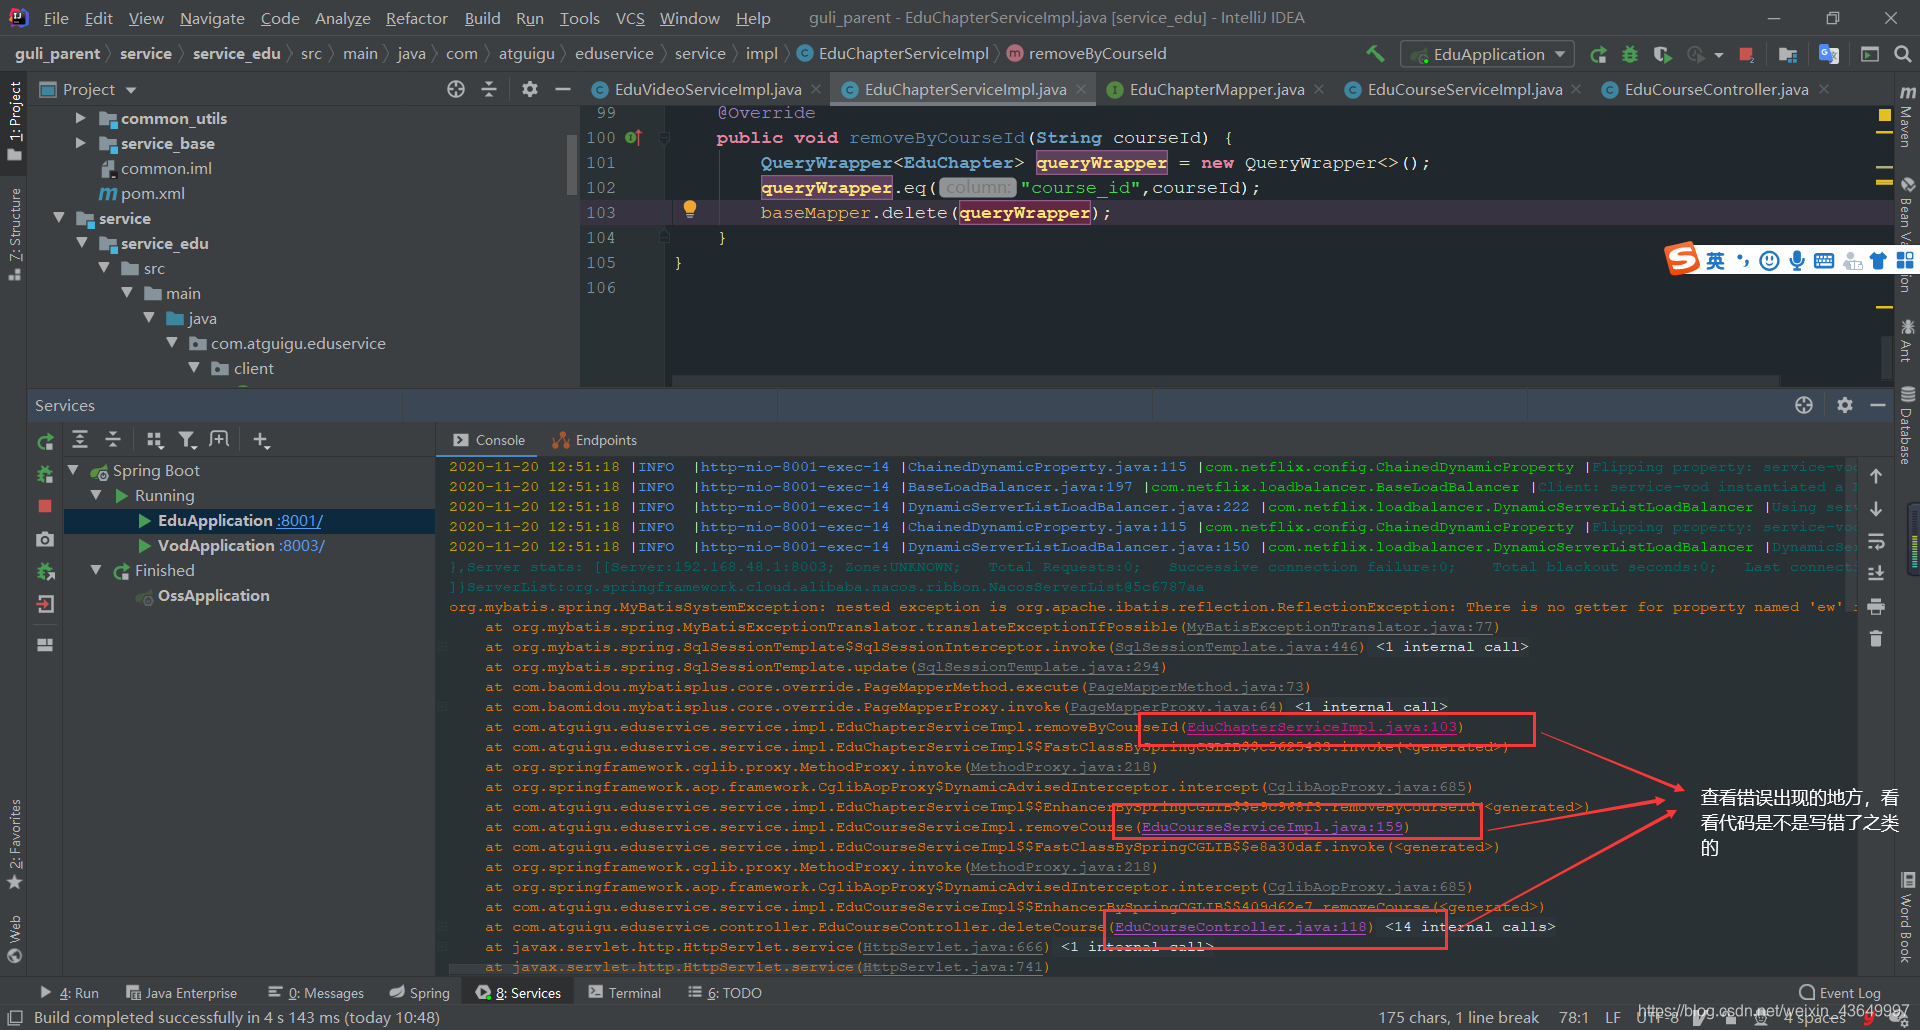Collapse the service_edu module node

[x=81, y=243]
